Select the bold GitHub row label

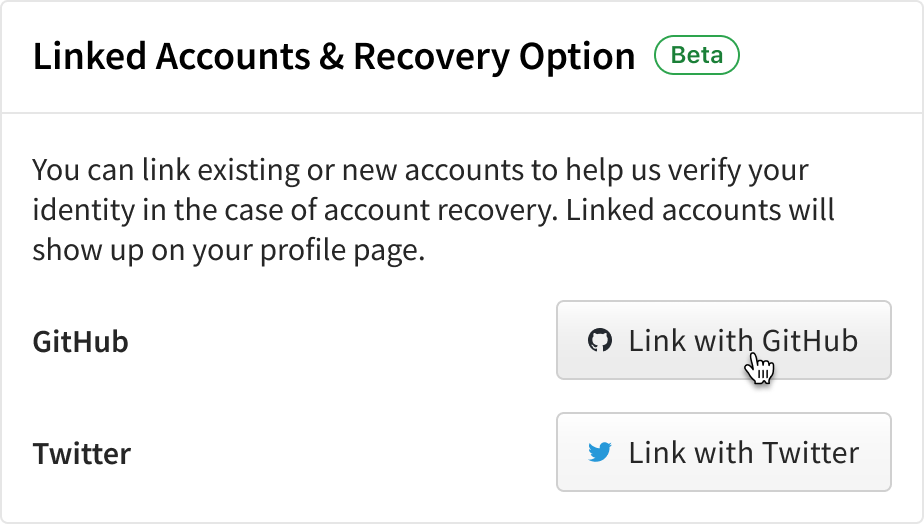click(x=81, y=342)
